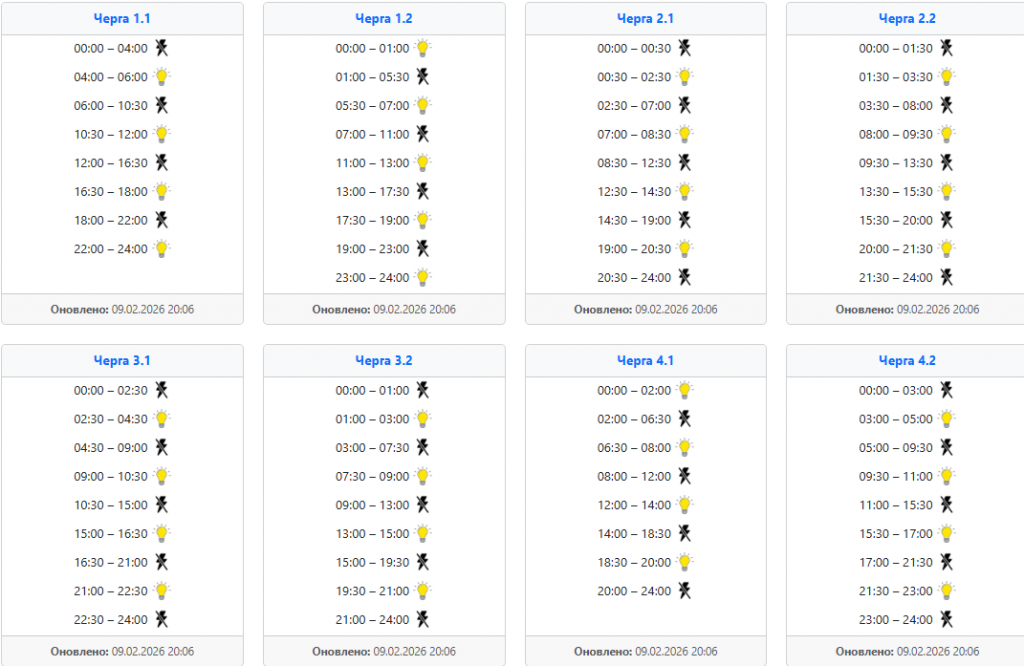Click the Черга 2.2 heading link
The height and width of the screenshot is (666, 1024).
tap(907, 19)
